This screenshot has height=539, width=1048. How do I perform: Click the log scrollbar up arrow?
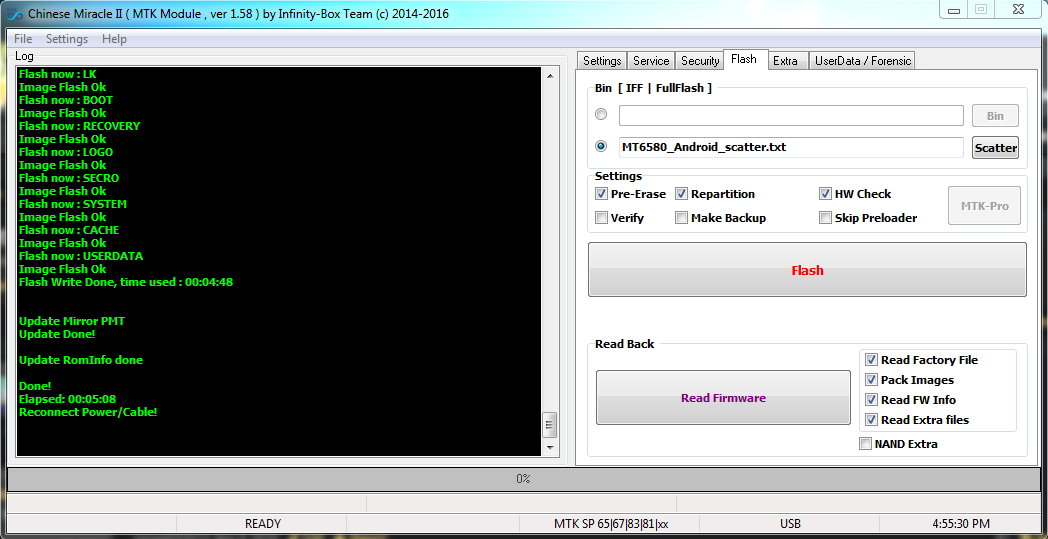click(x=550, y=76)
